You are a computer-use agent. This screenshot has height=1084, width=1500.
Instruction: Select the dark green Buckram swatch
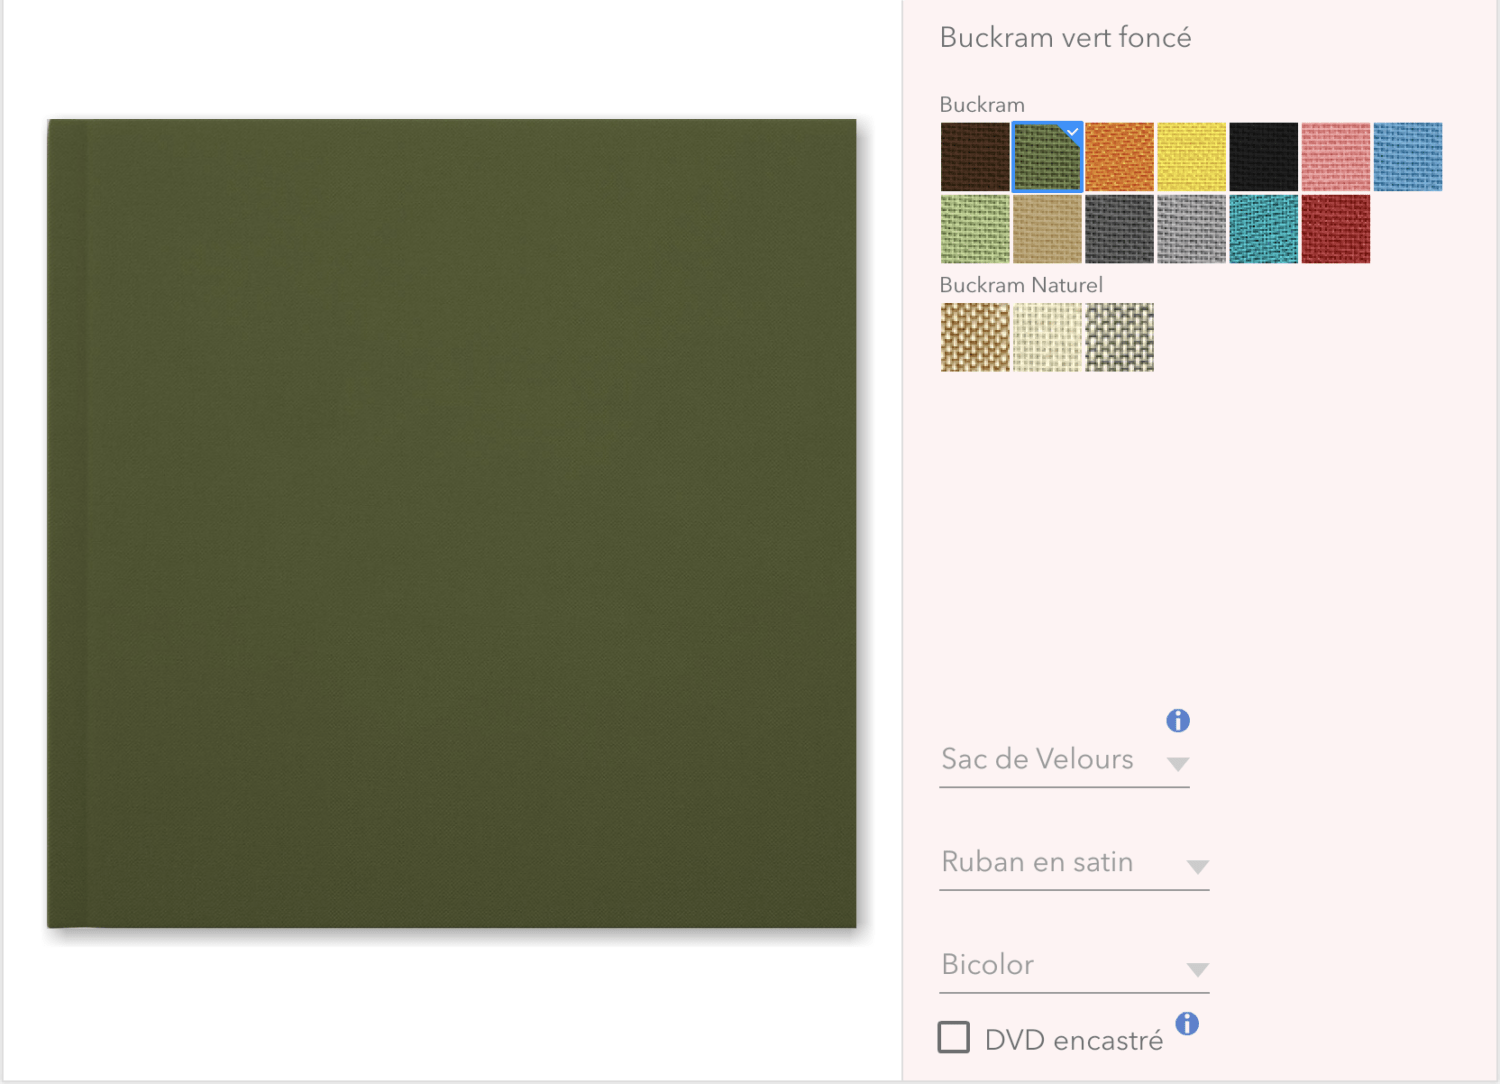1047,157
